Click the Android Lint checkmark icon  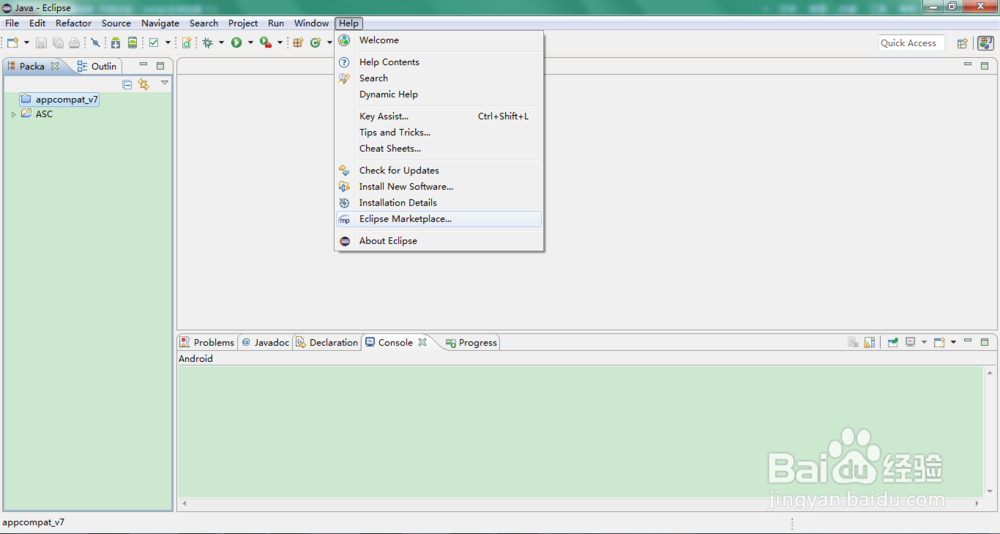coord(154,43)
